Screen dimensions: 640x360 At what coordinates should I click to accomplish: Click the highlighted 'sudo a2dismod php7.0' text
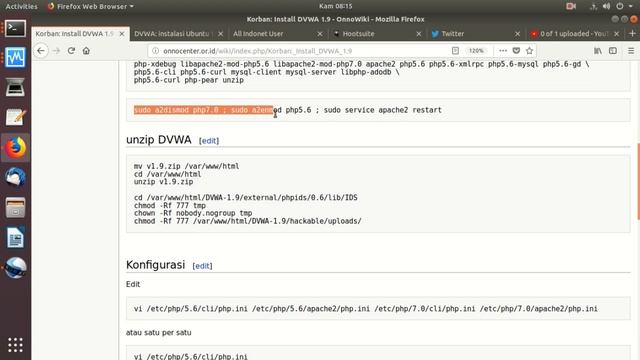pos(176,110)
